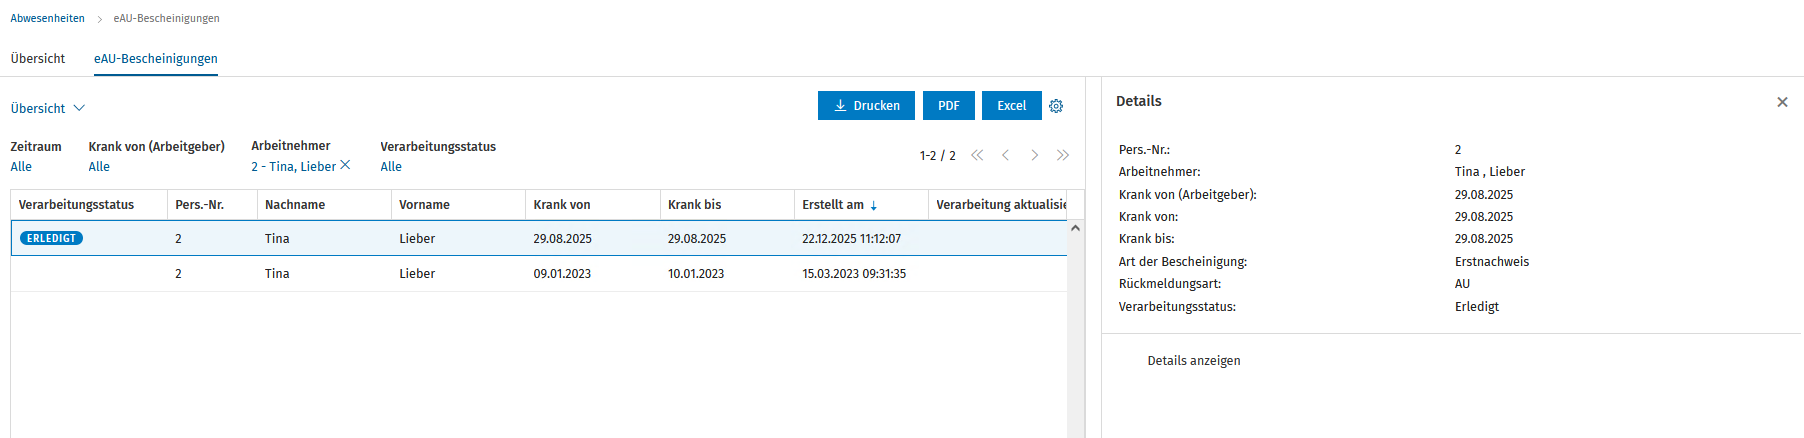
Task: Switch to the Übersicht tab
Action: pyautogui.click(x=38, y=58)
